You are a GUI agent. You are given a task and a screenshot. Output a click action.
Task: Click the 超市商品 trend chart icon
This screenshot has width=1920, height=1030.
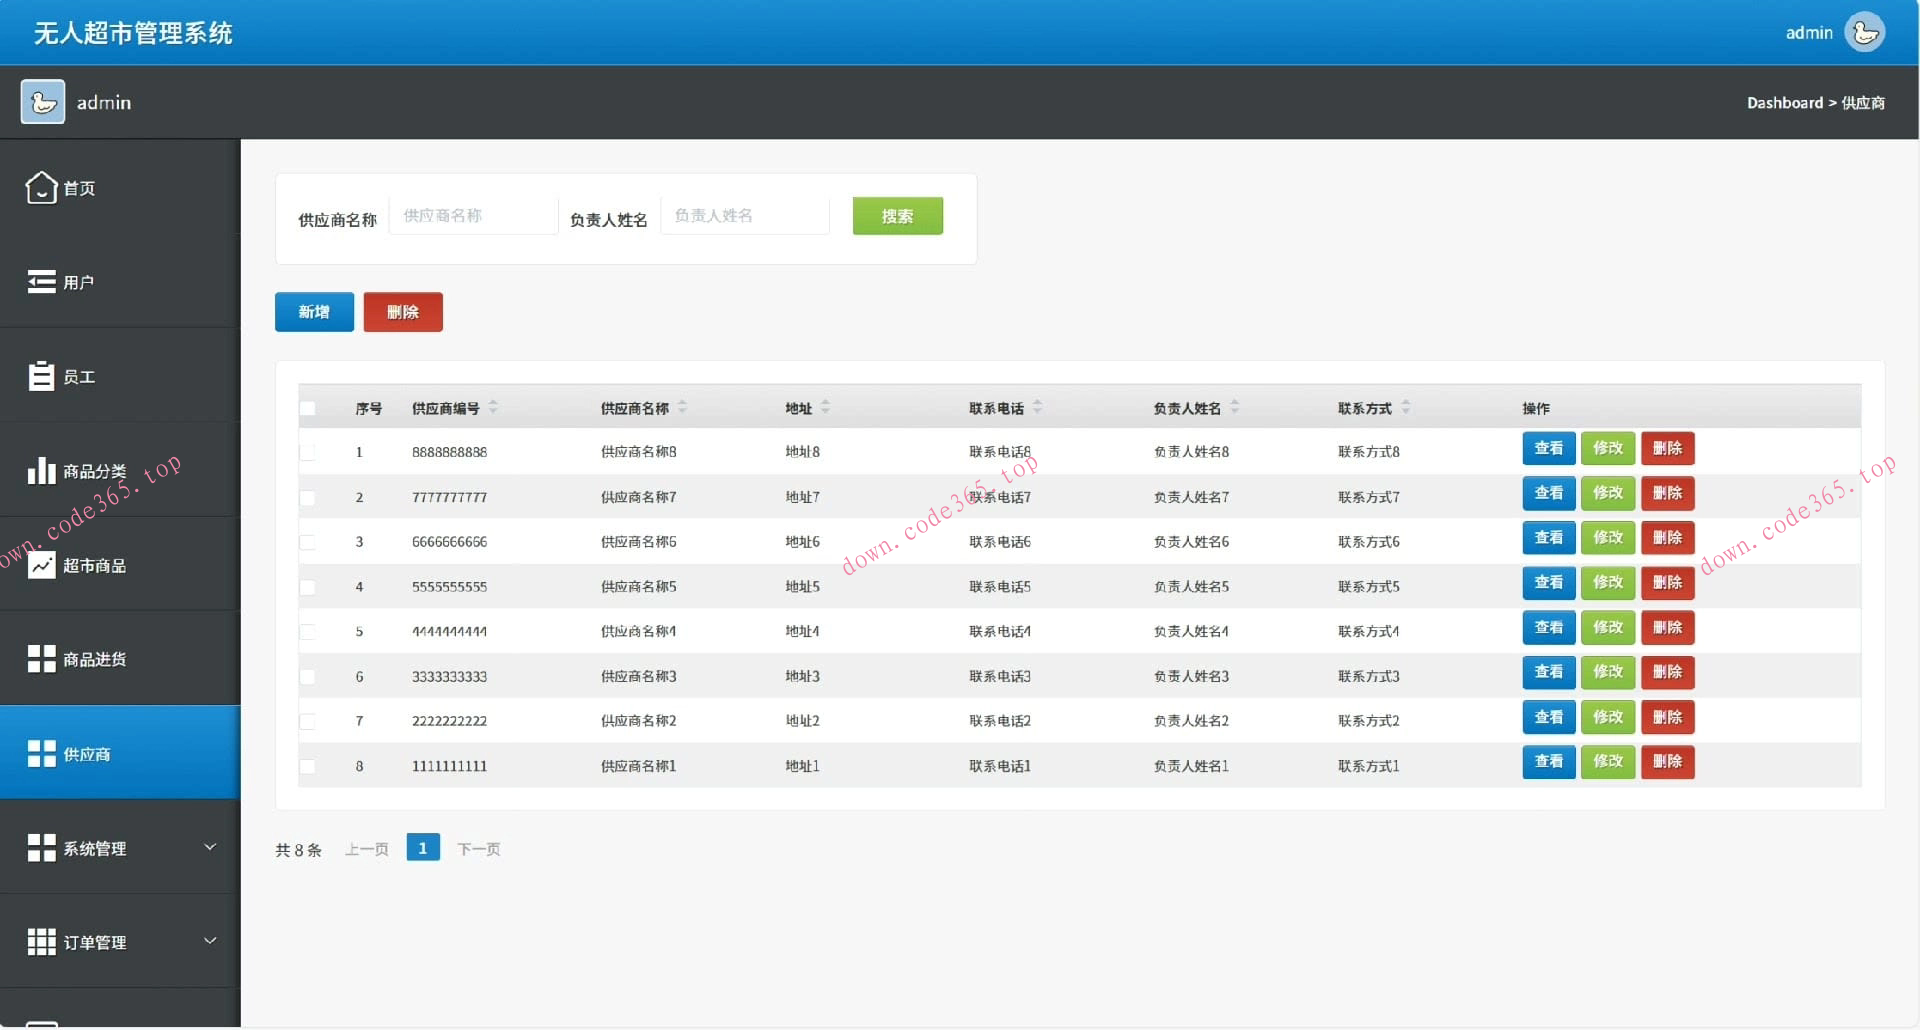click(41, 565)
